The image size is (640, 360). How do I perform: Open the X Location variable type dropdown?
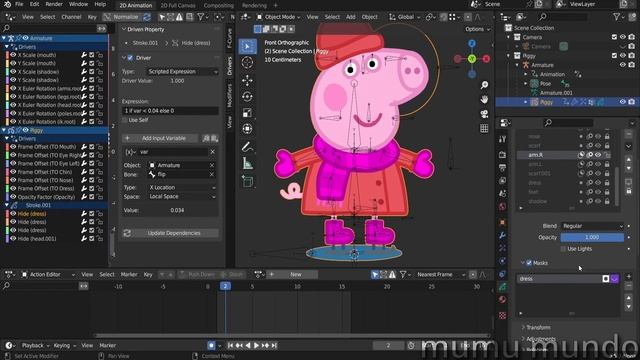coord(182,187)
